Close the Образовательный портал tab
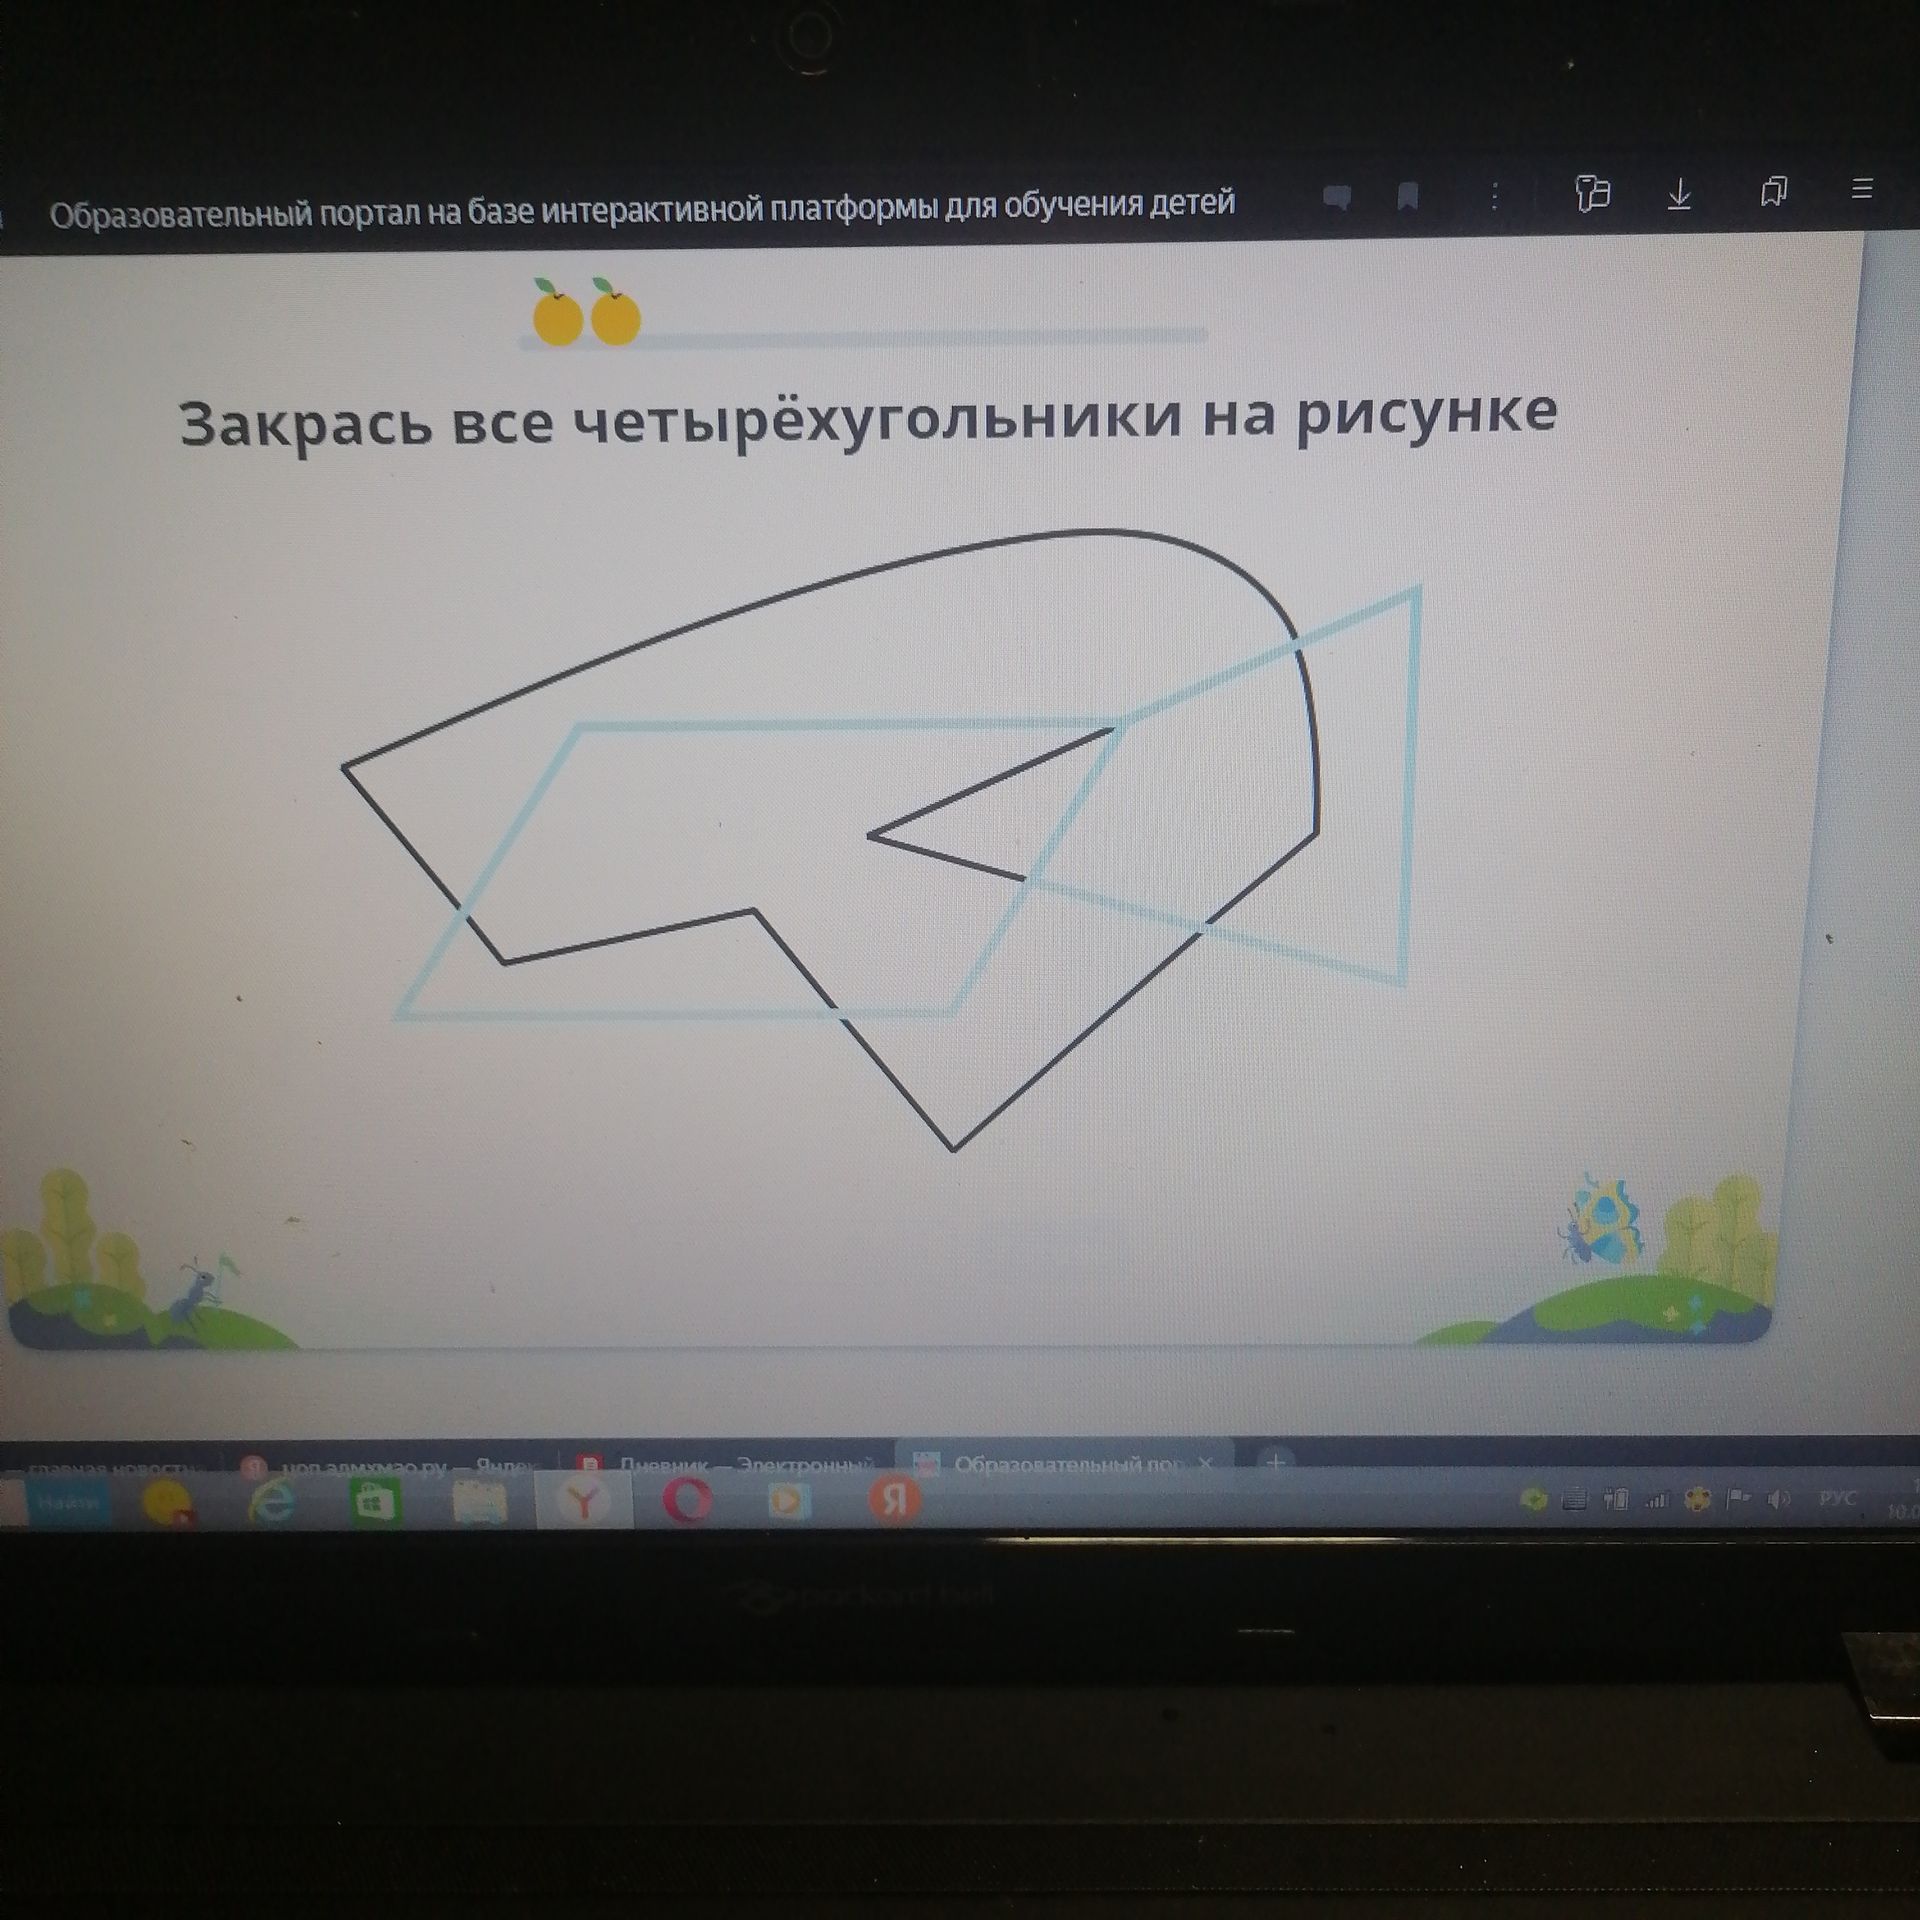Screen dimensions: 1920x1920 [1205, 1462]
